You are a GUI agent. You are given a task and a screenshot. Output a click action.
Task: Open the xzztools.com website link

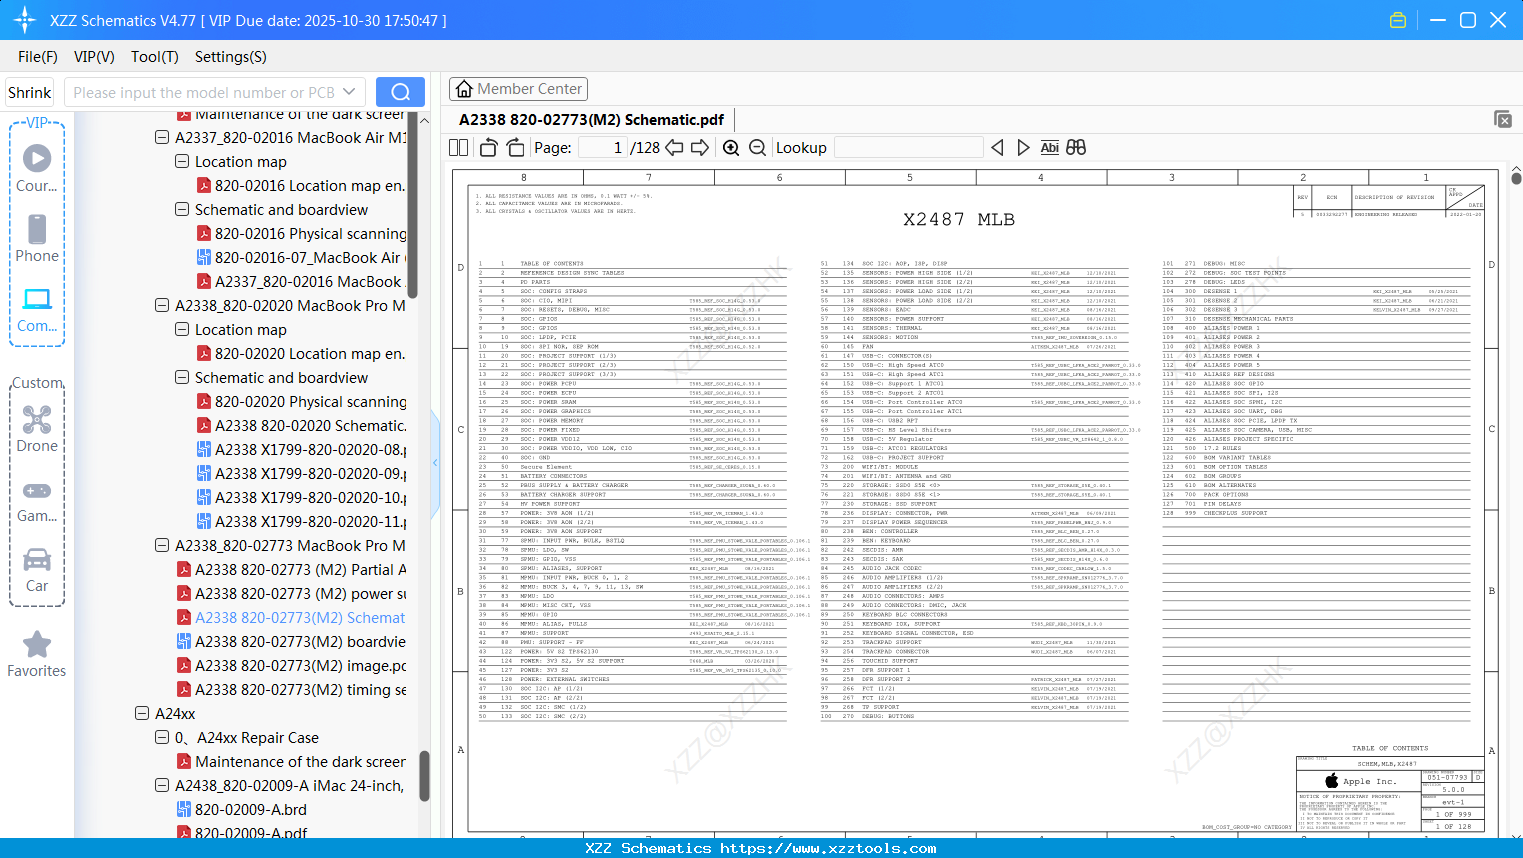click(828, 848)
